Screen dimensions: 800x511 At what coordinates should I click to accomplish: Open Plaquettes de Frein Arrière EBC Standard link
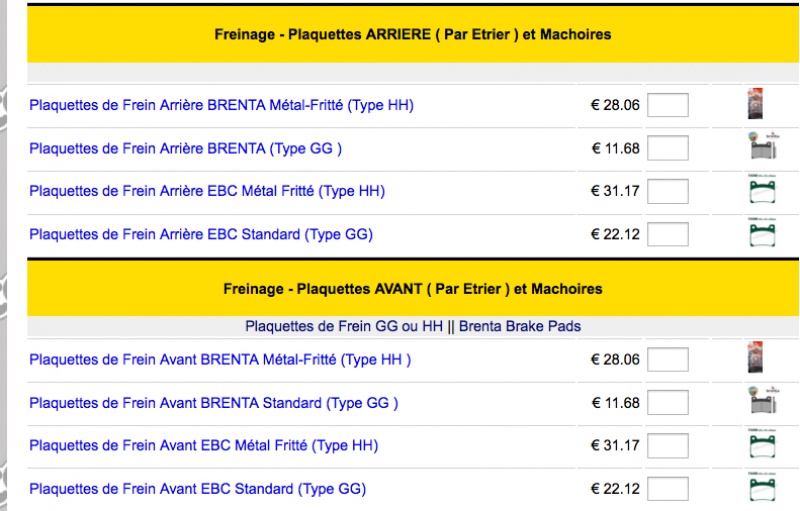(201, 234)
